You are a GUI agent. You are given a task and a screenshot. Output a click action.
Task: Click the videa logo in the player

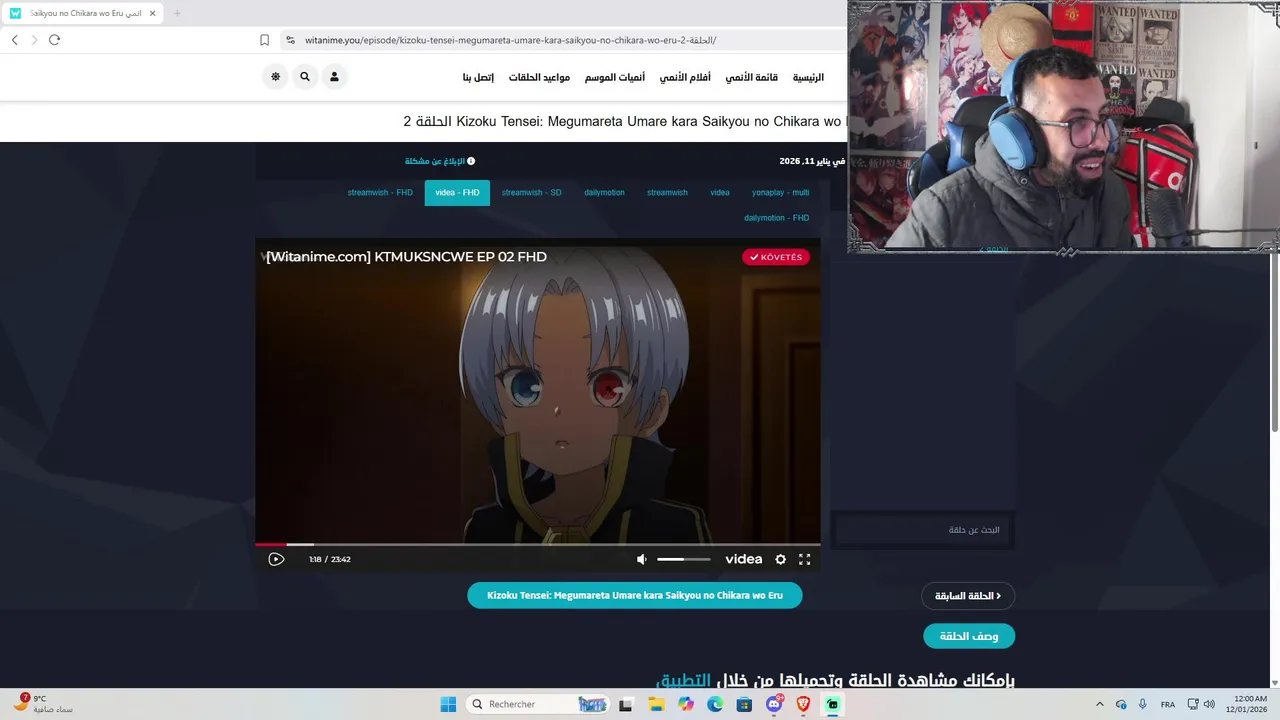click(x=743, y=559)
